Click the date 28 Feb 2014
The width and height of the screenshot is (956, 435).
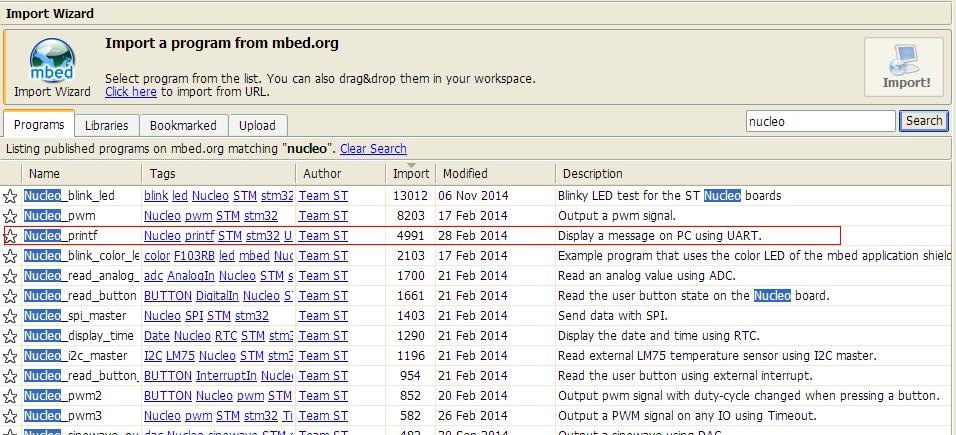[x=475, y=235]
